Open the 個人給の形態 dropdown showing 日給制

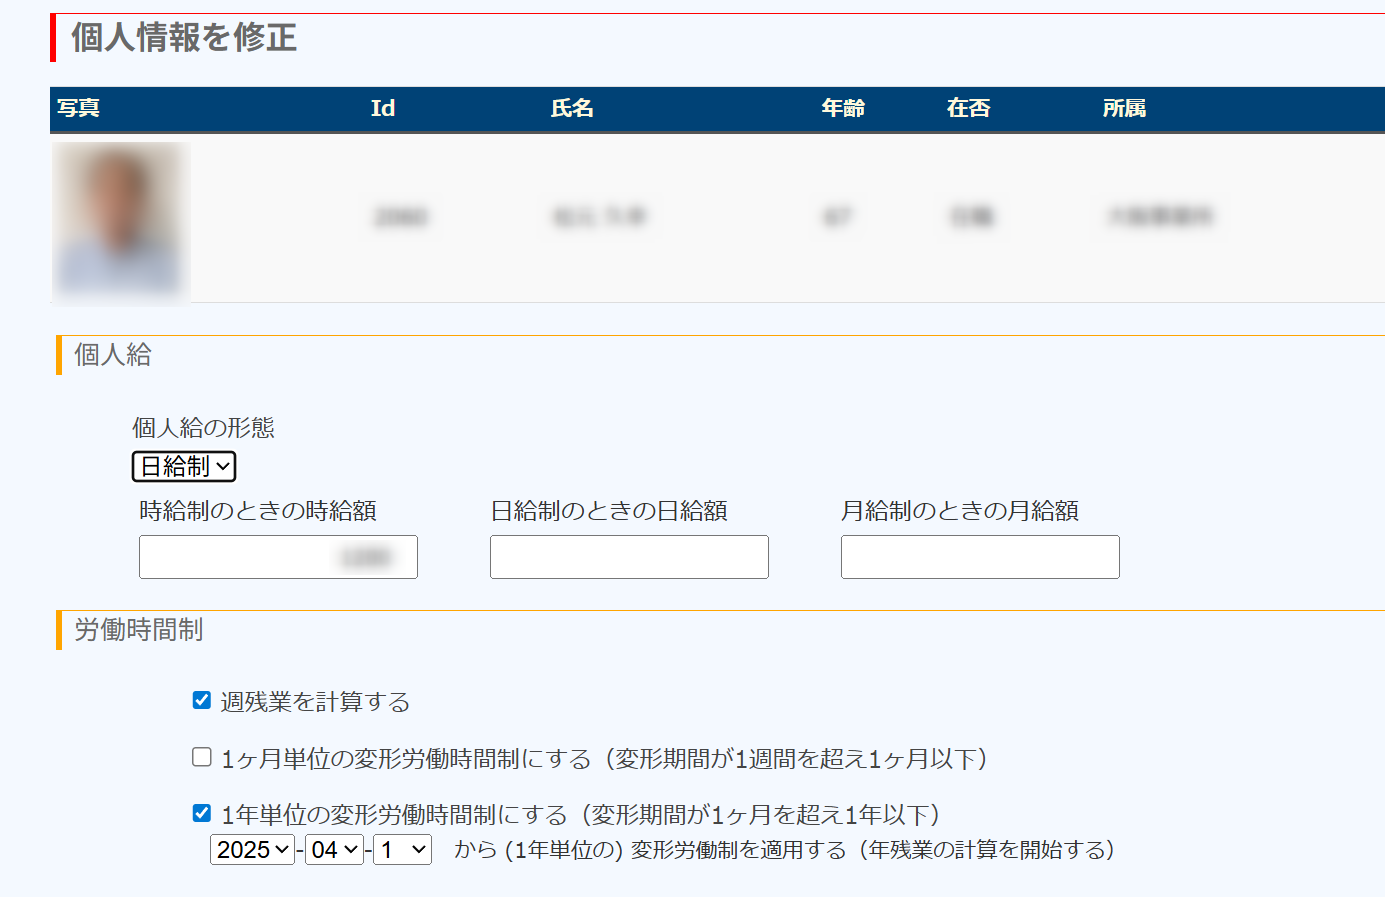tap(184, 467)
